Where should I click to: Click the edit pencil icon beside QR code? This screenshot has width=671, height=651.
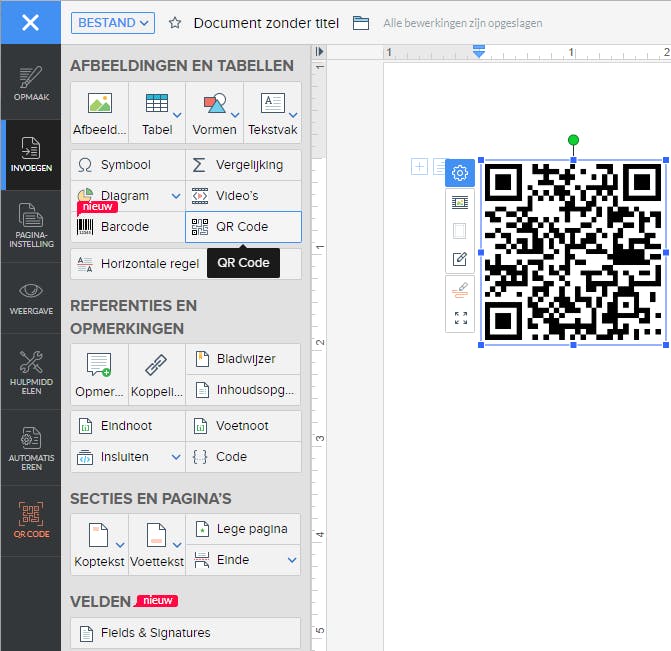[x=460, y=259]
